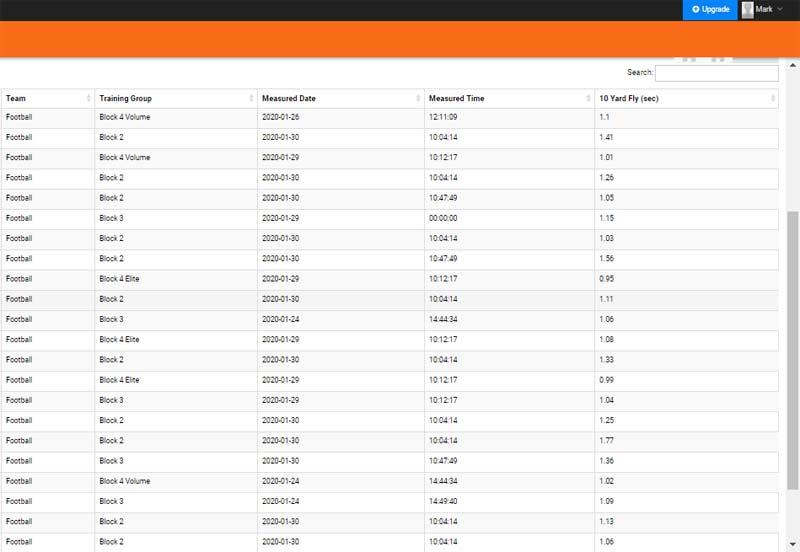The height and width of the screenshot is (552, 800).
Task: Click the 1.02 fly time value
Action: (606, 481)
